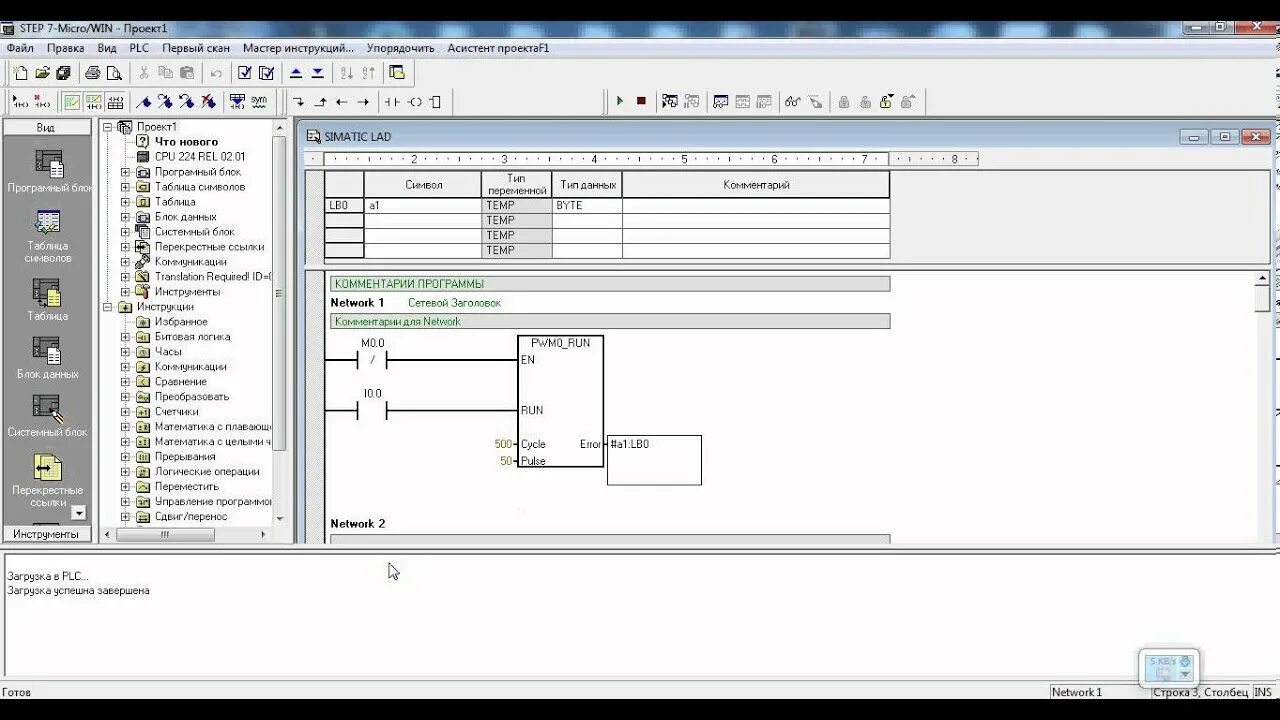Select CPU 224 REL 02.01 item

click(x=200, y=157)
